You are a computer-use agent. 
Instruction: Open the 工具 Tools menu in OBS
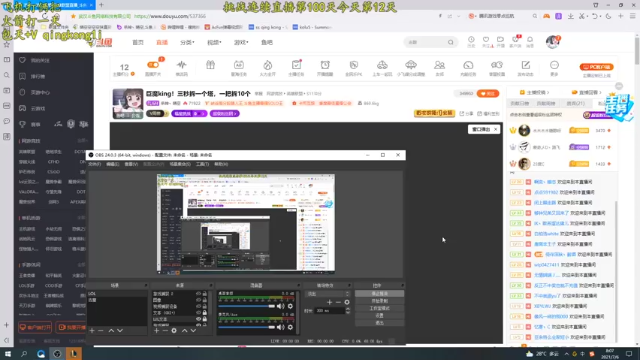pos(202,164)
